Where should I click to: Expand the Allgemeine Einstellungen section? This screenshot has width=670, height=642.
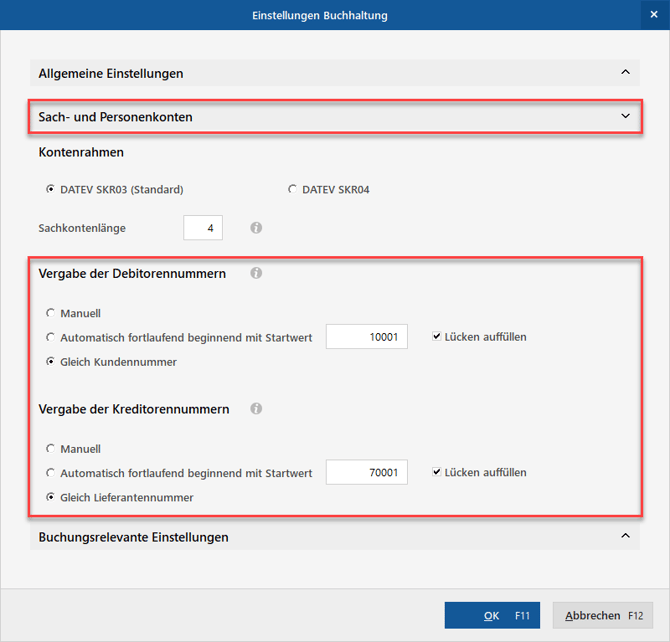[x=625, y=73]
